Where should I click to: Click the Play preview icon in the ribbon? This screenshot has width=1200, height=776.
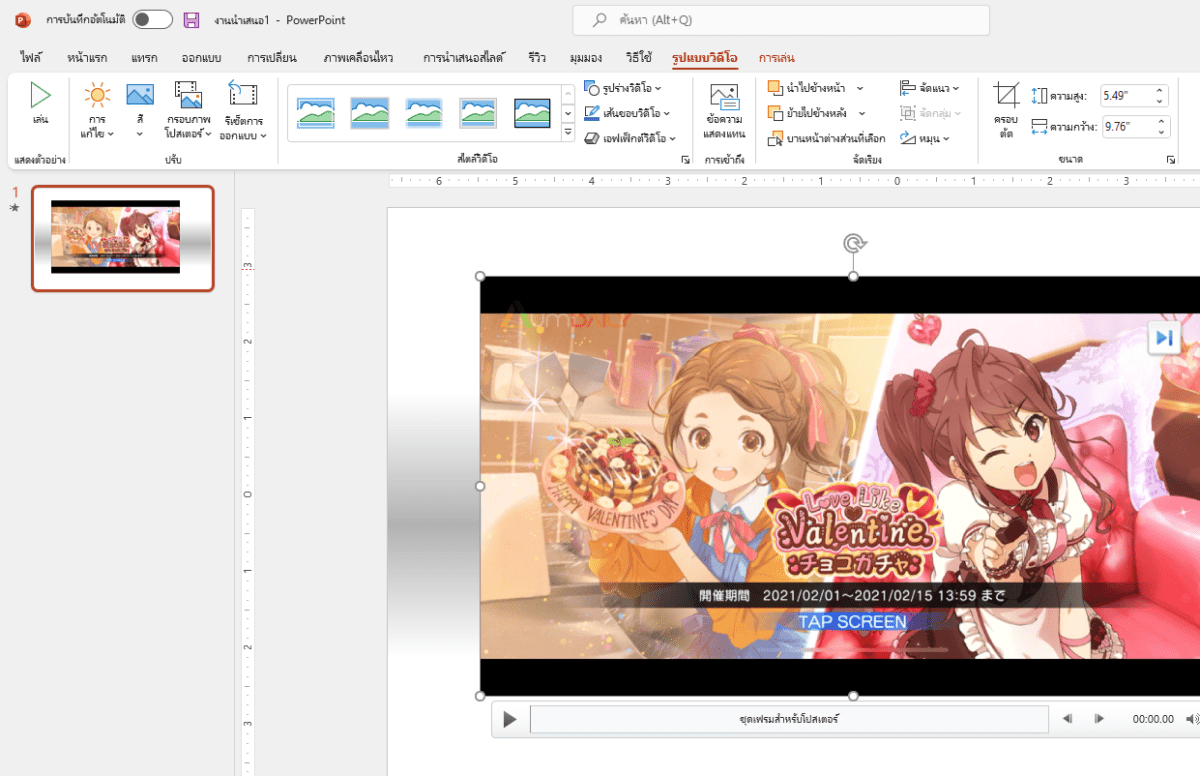[x=40, y=96]
